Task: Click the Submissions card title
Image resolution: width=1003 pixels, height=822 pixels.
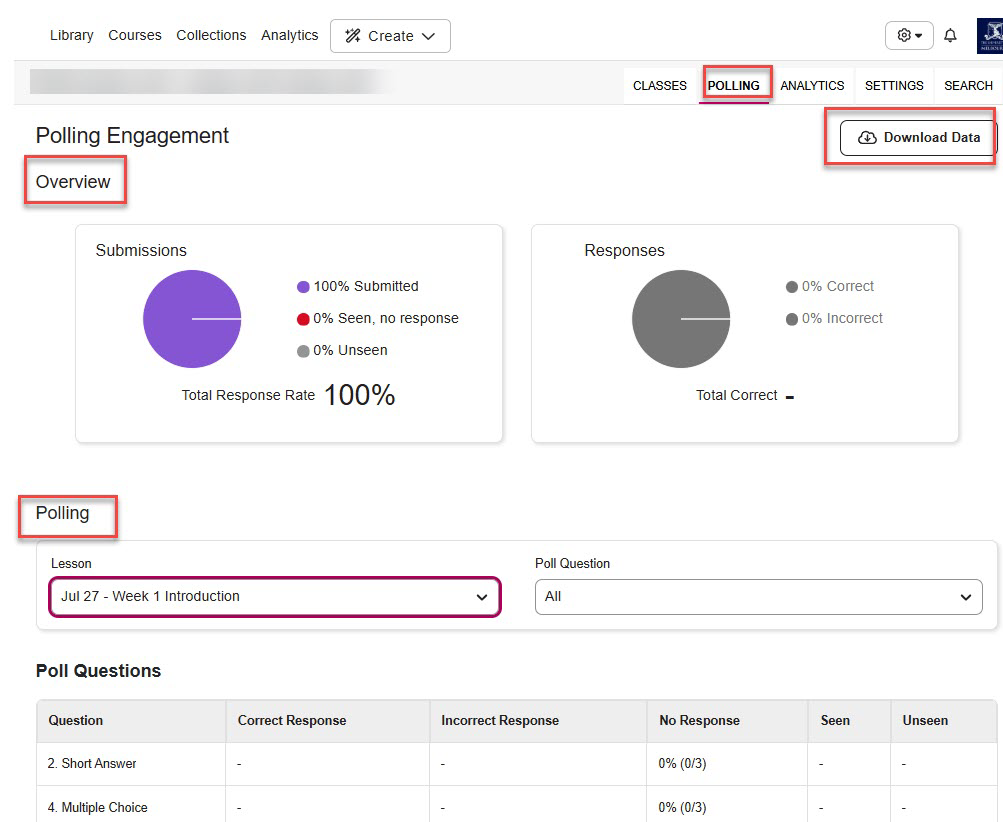Action: point(141,250)
